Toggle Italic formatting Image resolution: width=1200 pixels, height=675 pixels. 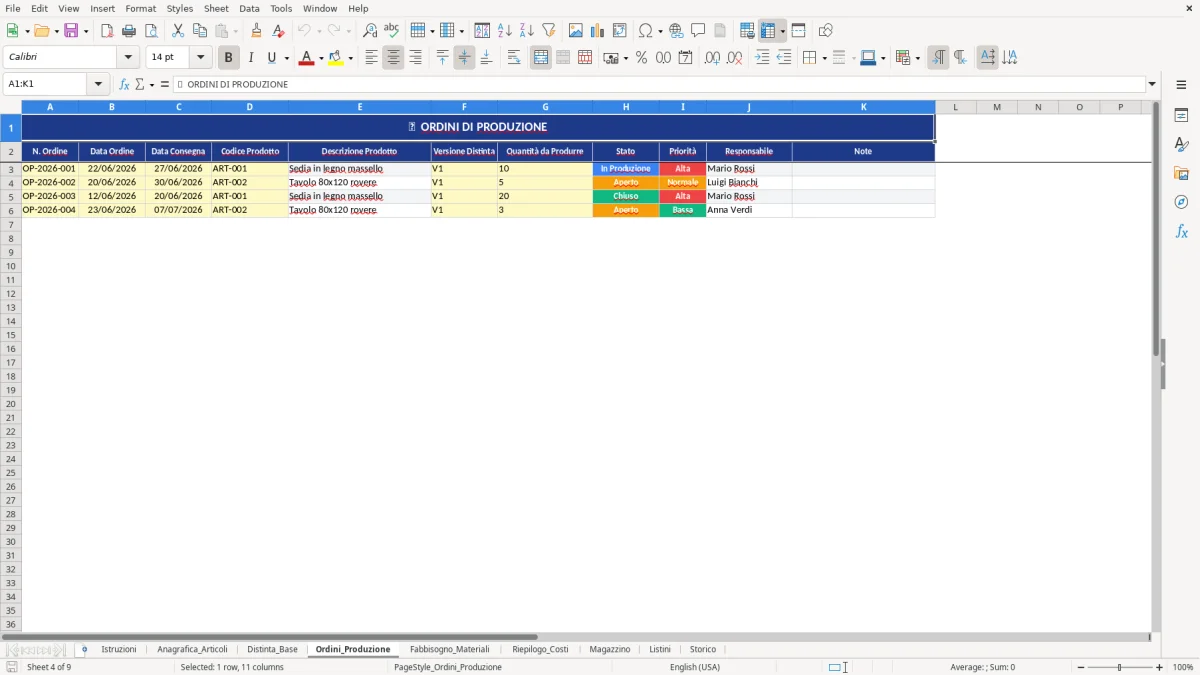pyautogui.click(x=250, y=58)
